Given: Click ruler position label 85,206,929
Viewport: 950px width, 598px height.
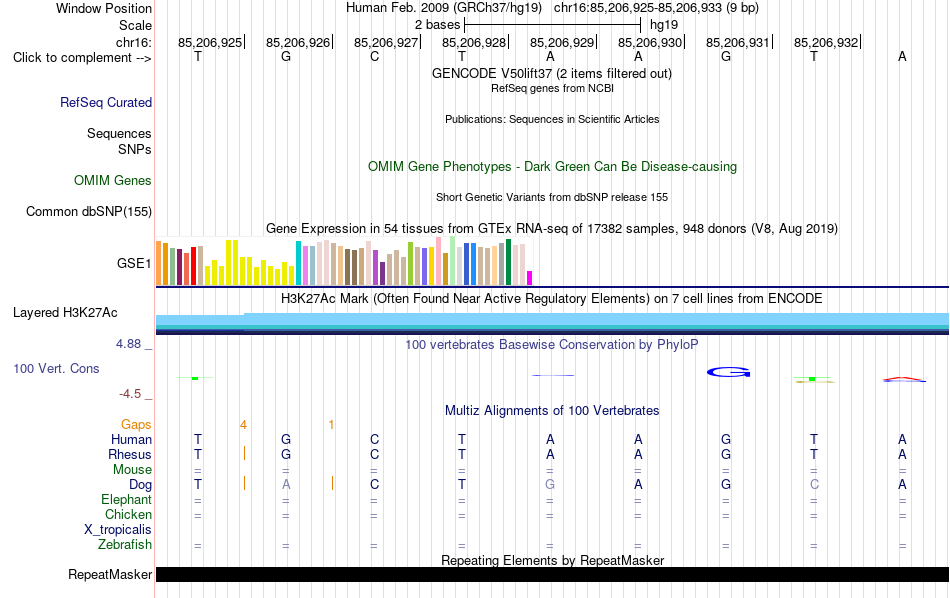Looking at the screenshot, I should click(x=562, y=42).
